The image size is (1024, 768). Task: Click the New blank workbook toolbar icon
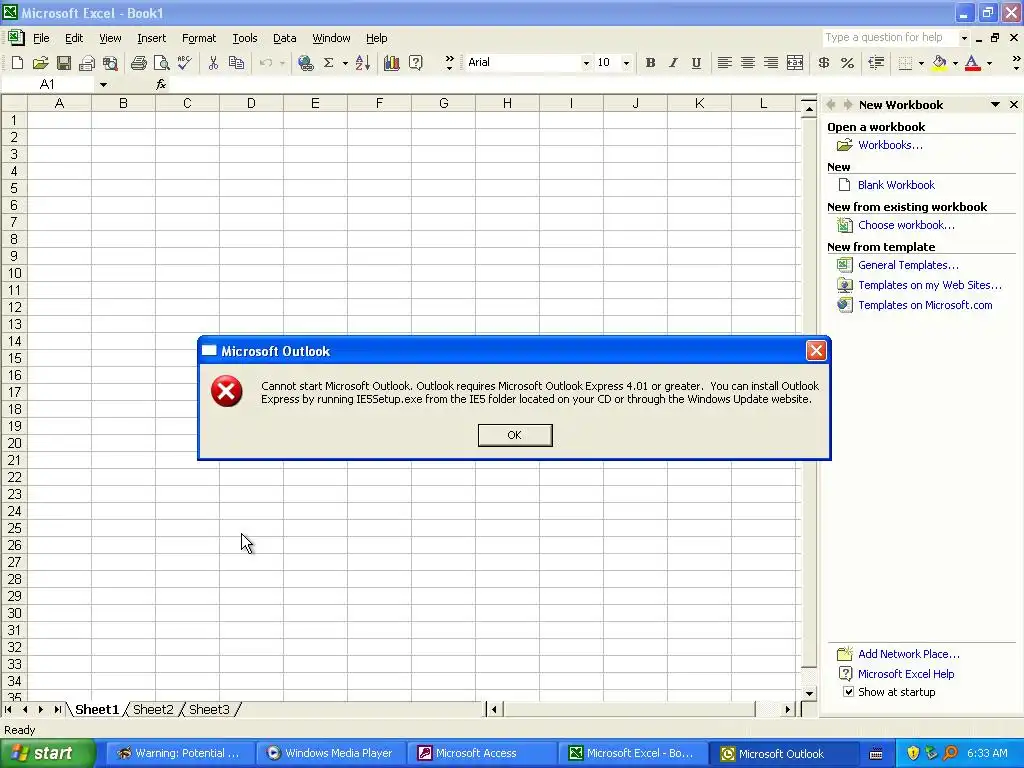[18, 63]
